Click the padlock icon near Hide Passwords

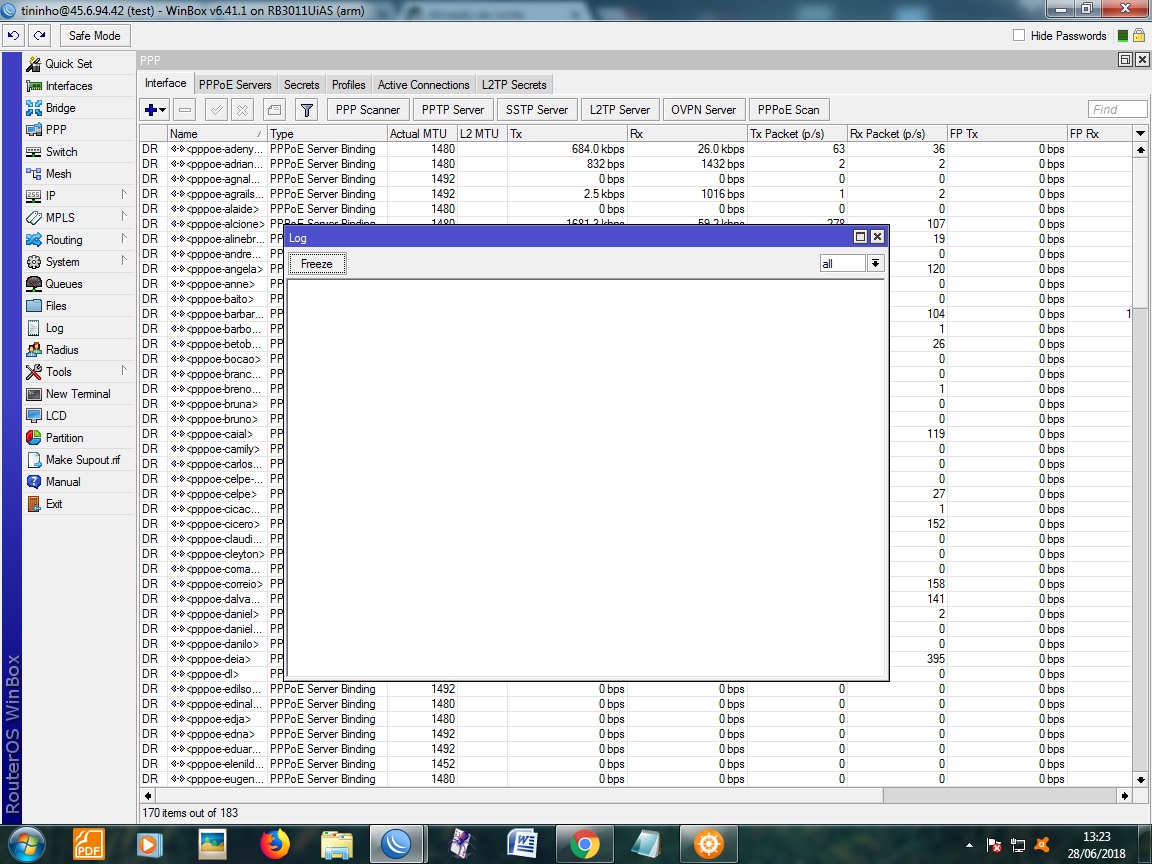[x=1138, y=35]
